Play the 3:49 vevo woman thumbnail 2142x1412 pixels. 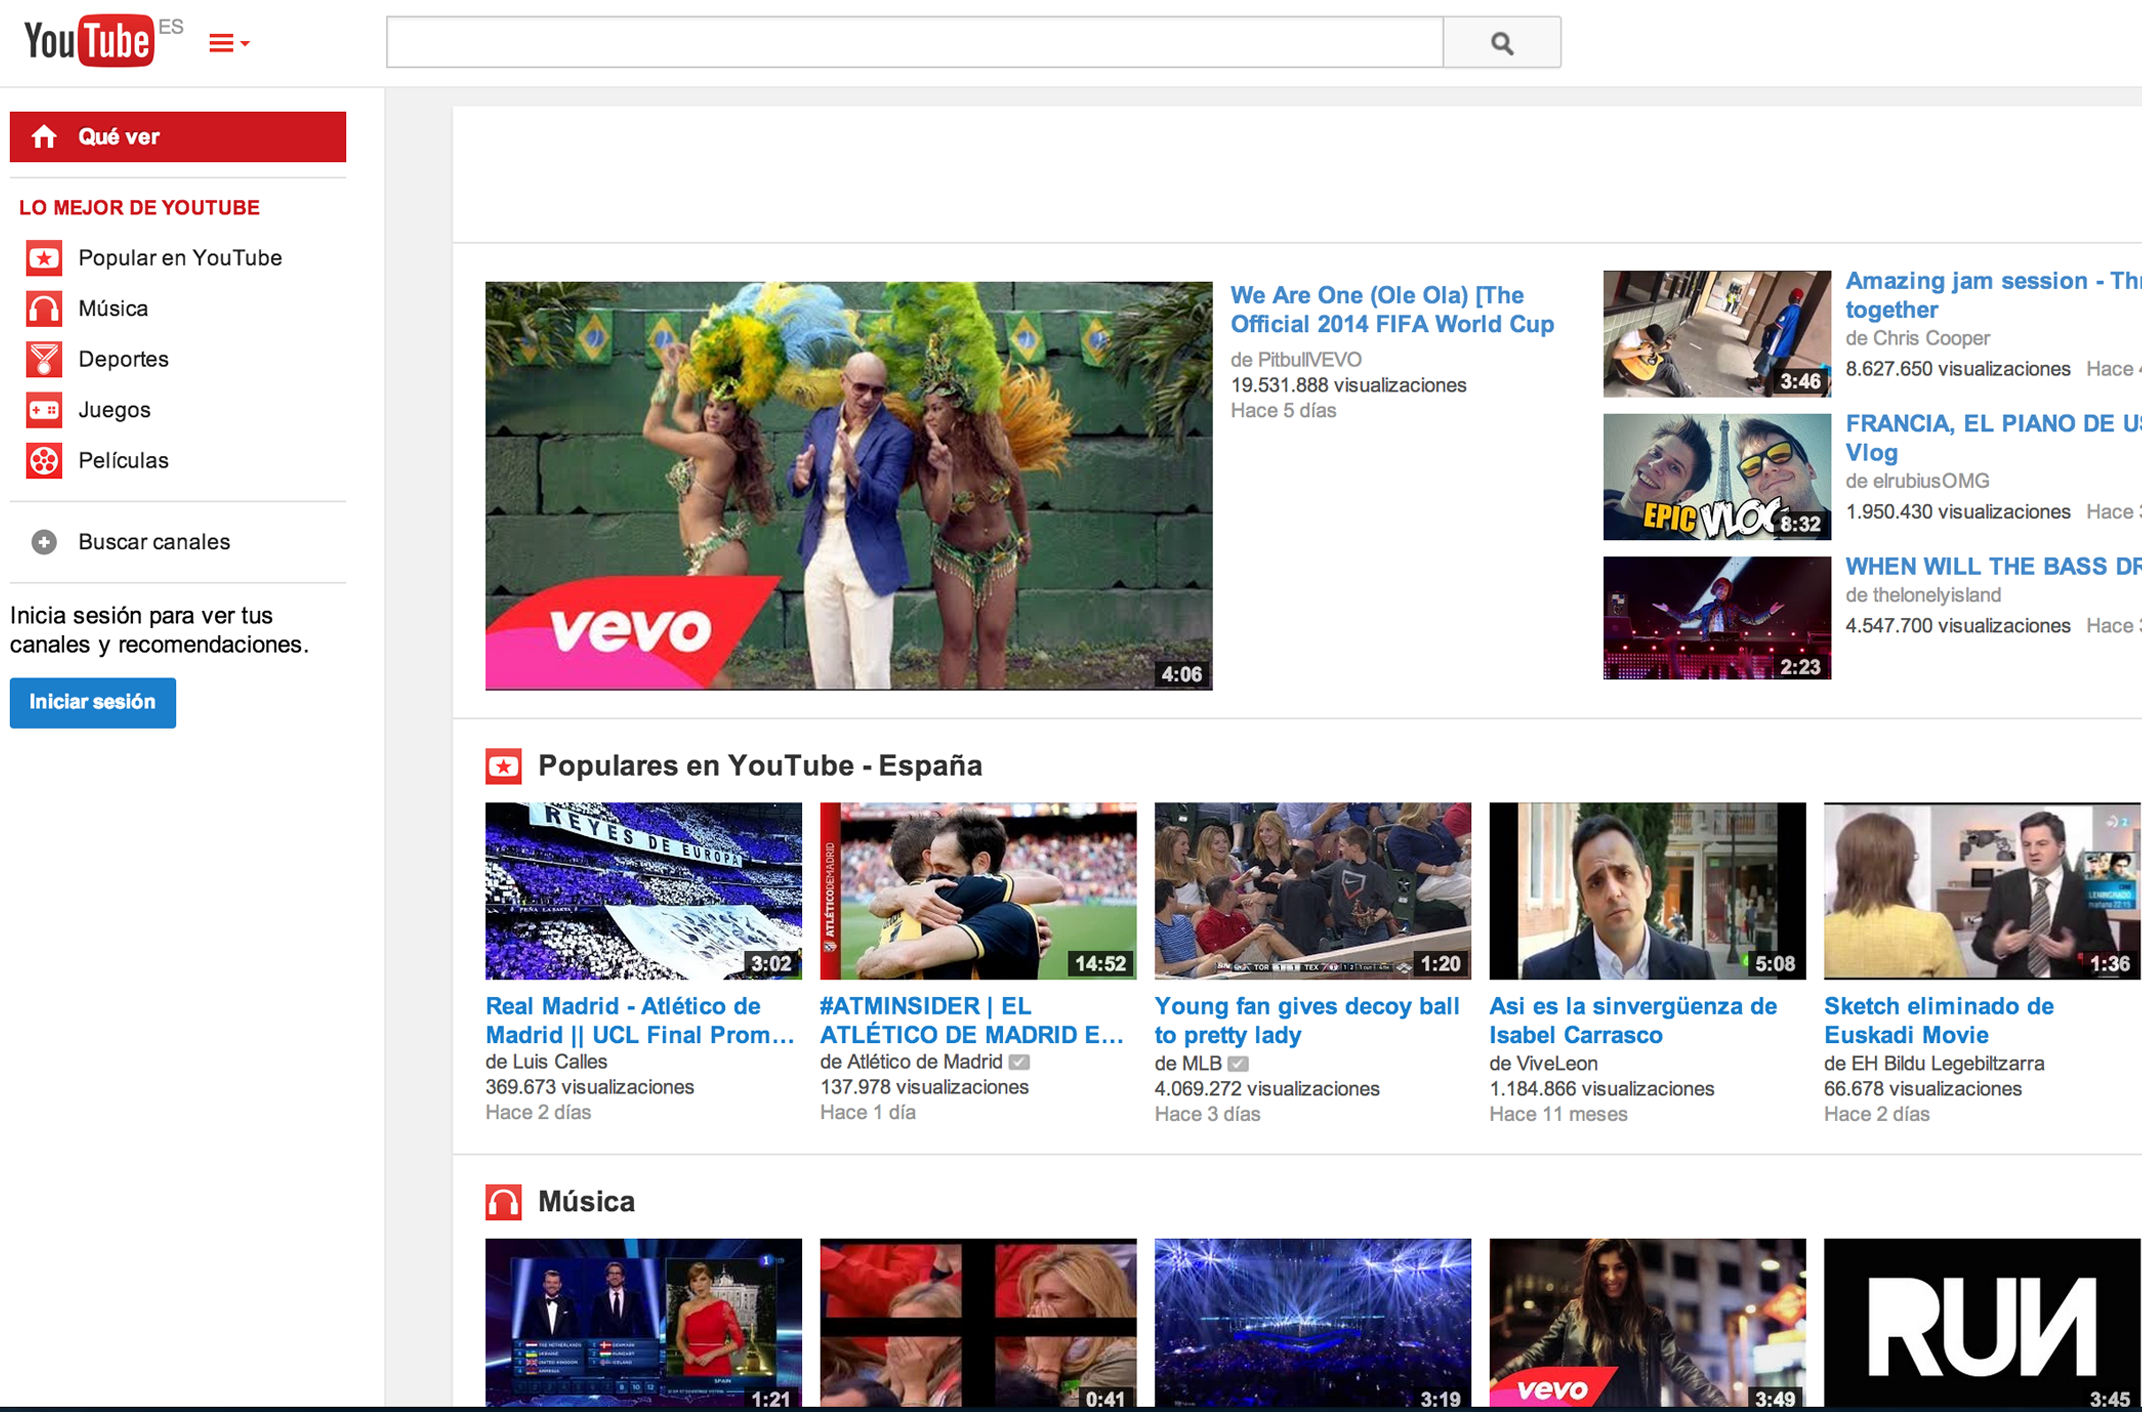(1647, 1323)
